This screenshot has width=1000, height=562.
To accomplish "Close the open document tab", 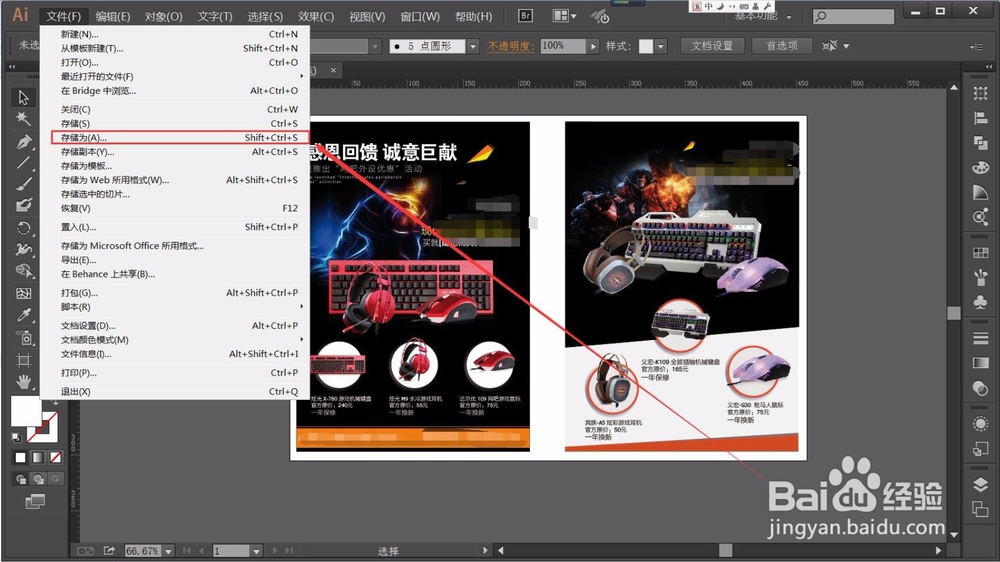I will [x=334, y=70].
